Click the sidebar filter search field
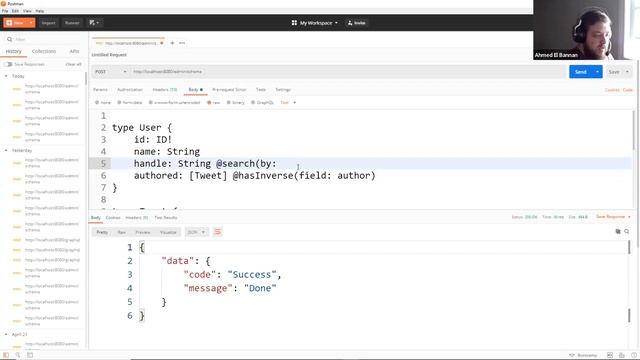640x360 pixels. 43,40
